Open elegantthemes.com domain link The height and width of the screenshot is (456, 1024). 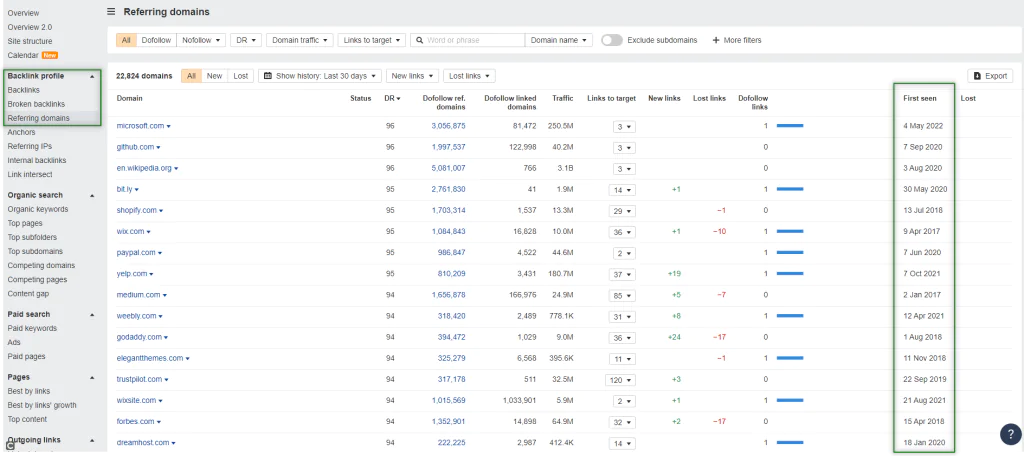pyautogui.click(x=150, y=358)
